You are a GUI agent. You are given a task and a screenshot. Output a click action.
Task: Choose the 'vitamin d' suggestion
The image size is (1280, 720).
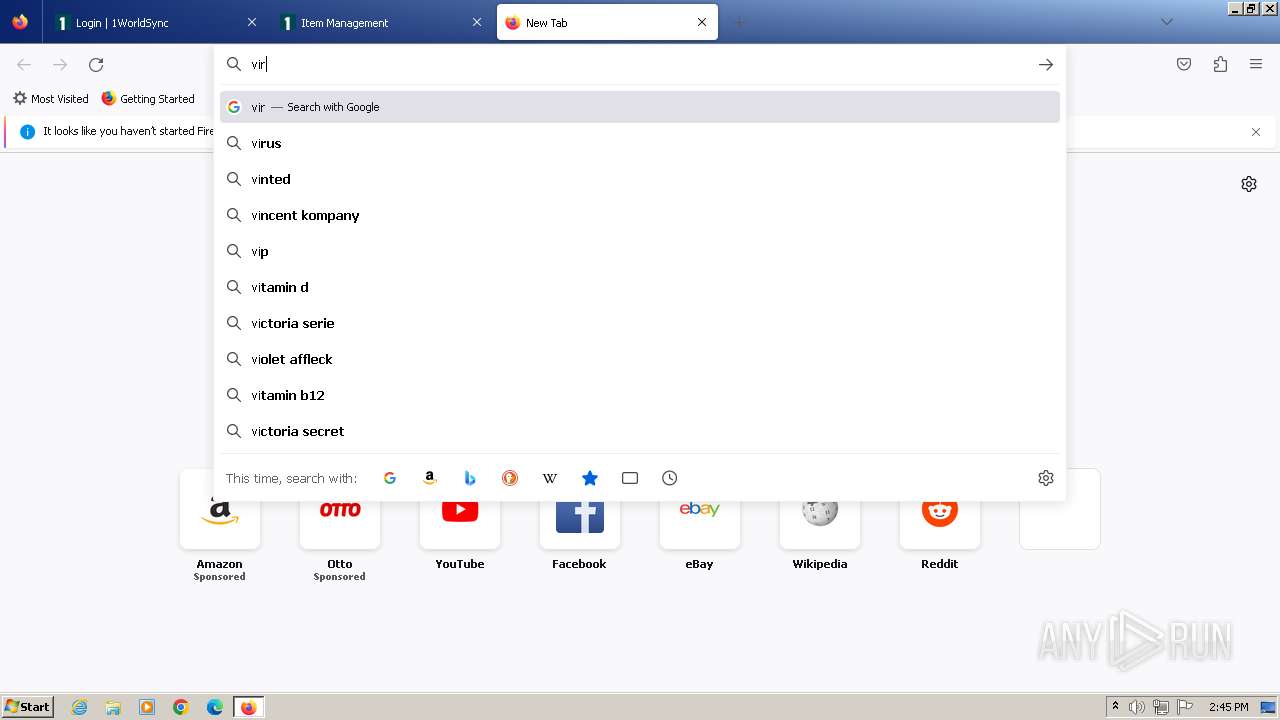640,287
